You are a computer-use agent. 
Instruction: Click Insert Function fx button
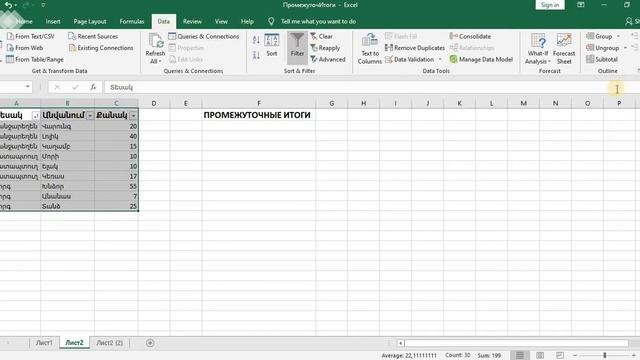[x=93, y=87]
